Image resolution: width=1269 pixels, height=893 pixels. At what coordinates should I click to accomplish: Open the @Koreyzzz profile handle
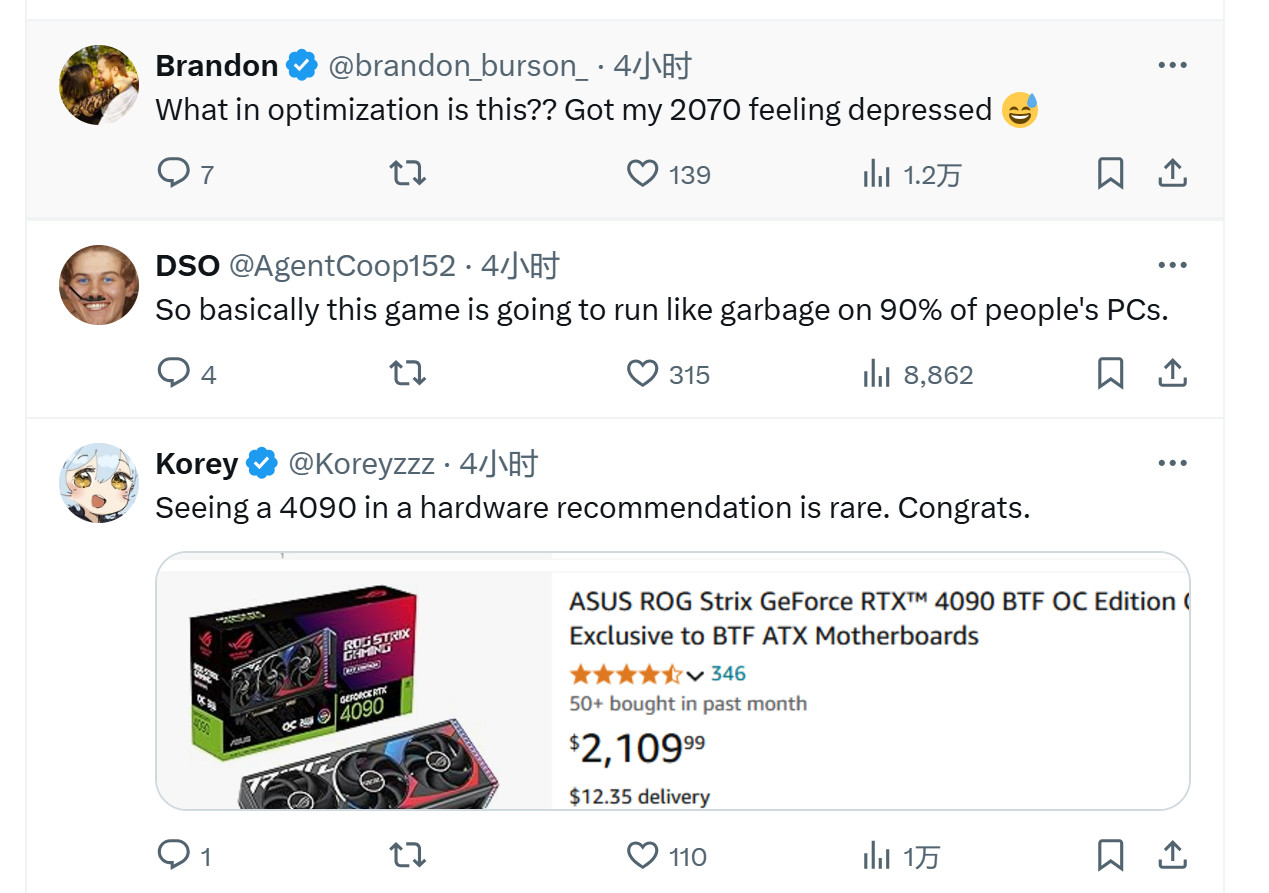pos(361,464)
